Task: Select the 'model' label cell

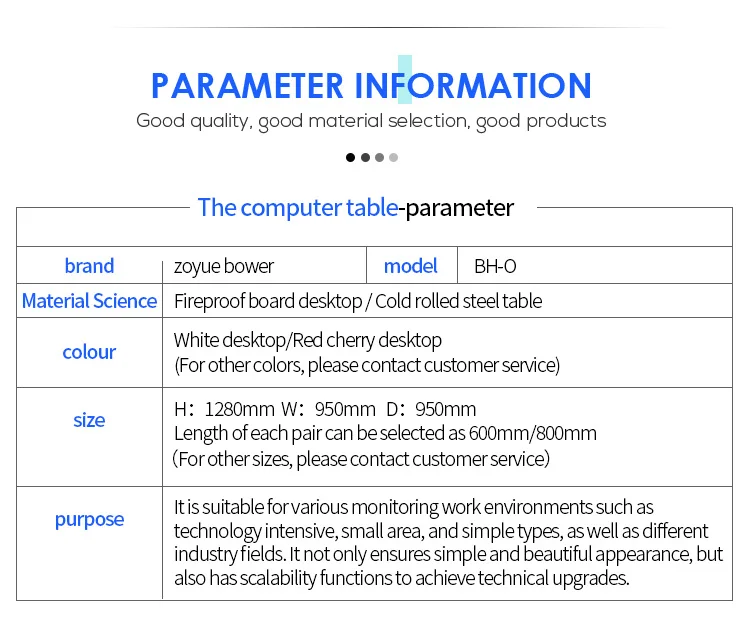Action: (411, 266)
